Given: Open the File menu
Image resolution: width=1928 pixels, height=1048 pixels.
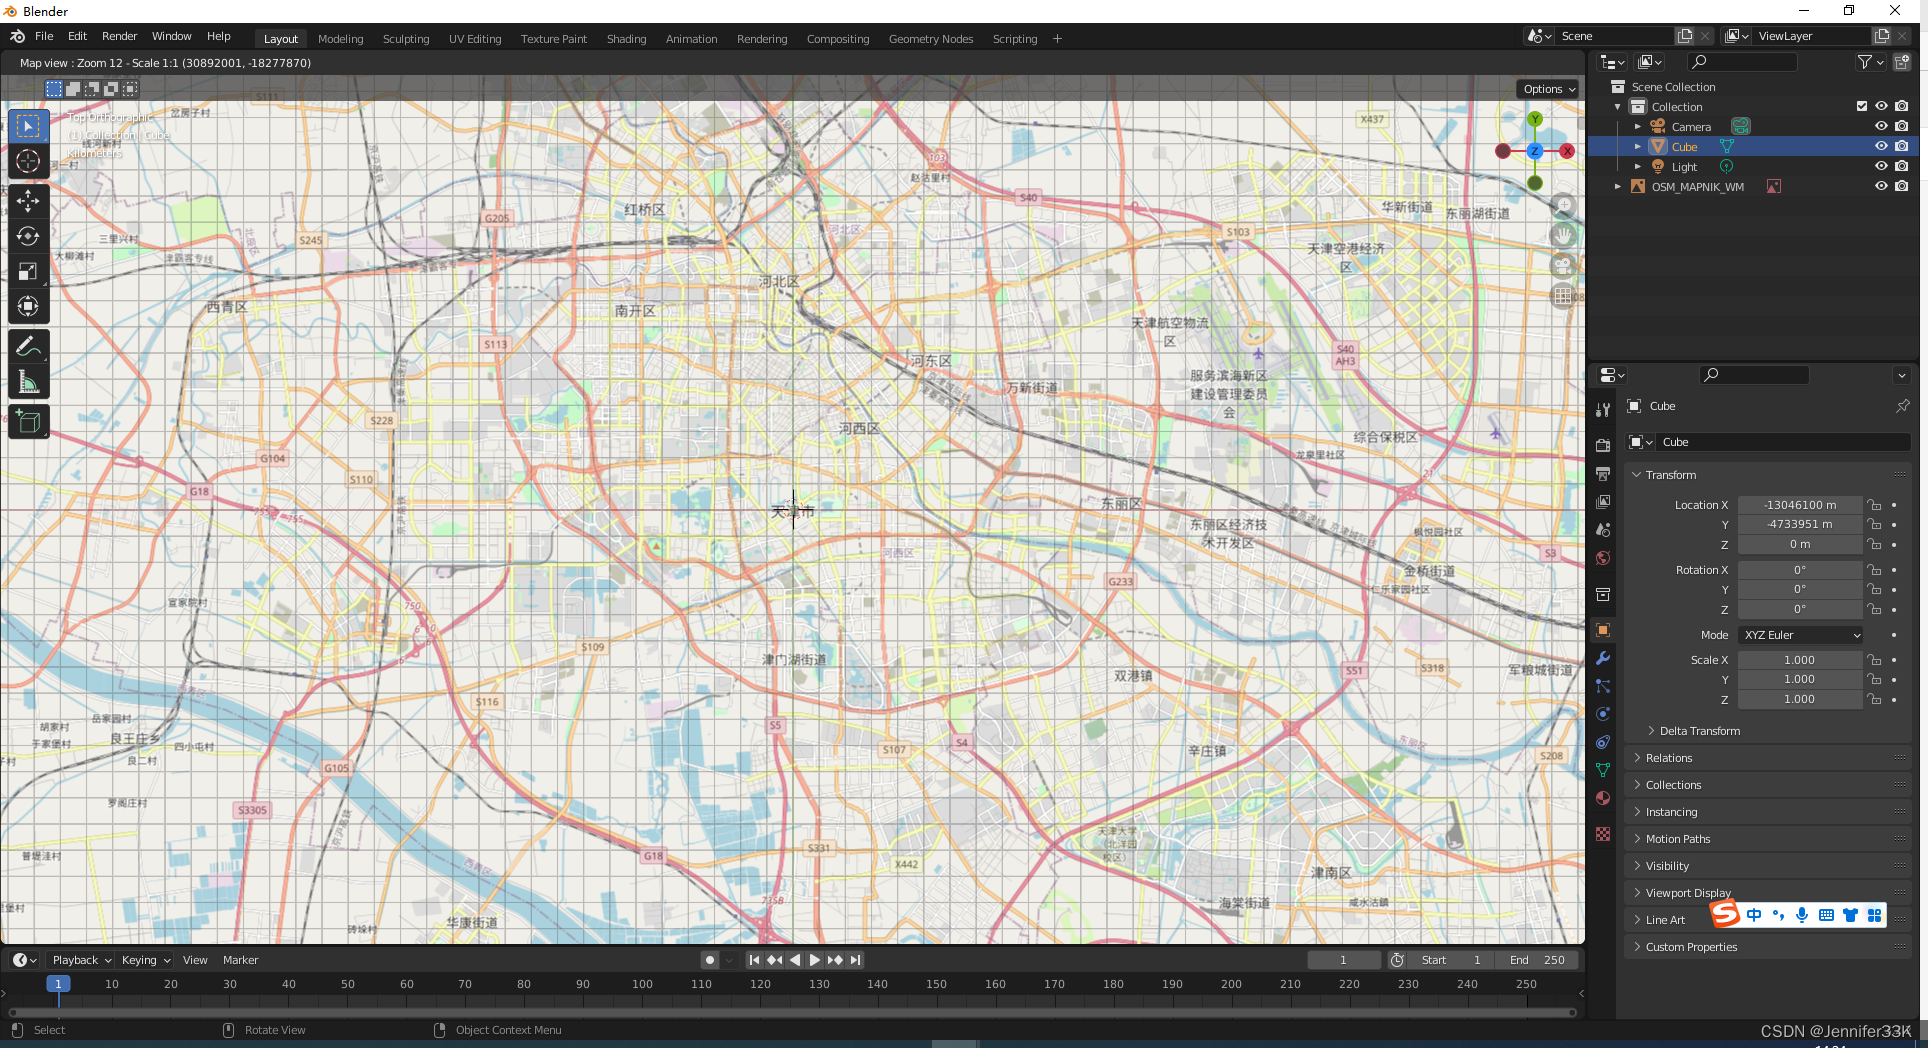Looking at the screenshot, I should [x=44, y=36].
